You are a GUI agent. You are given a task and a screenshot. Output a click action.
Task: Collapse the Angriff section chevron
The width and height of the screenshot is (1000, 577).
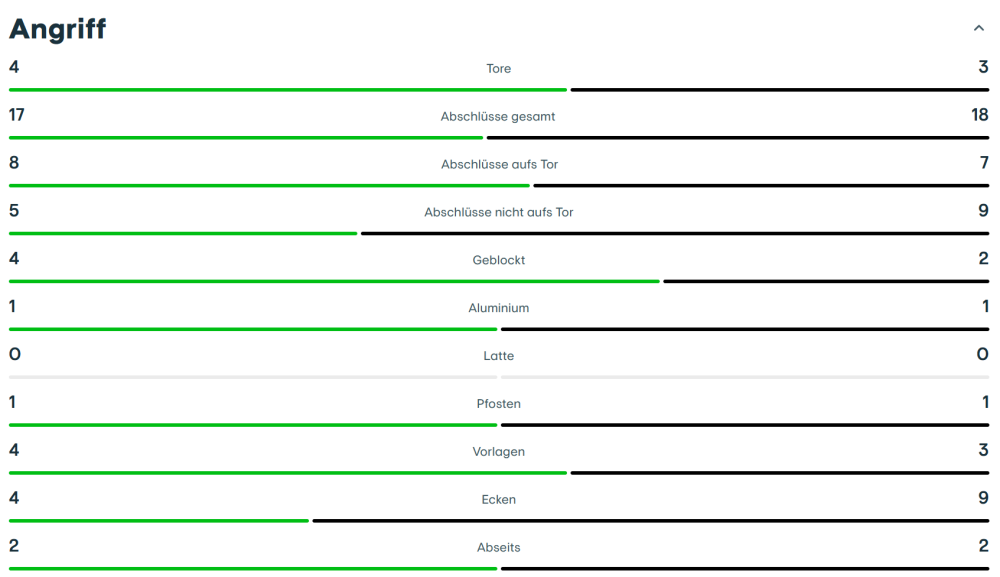(x=979, y=29)
